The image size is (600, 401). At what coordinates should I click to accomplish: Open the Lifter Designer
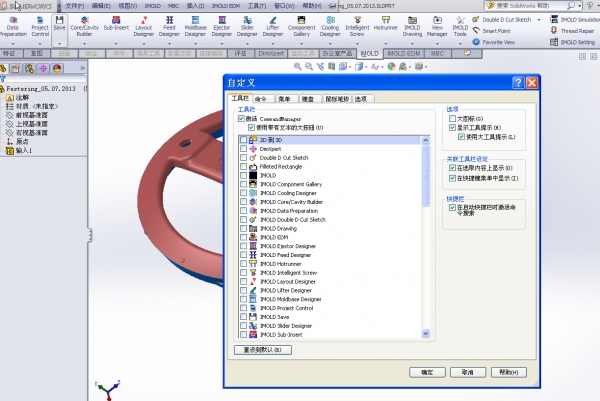(272, 26)
